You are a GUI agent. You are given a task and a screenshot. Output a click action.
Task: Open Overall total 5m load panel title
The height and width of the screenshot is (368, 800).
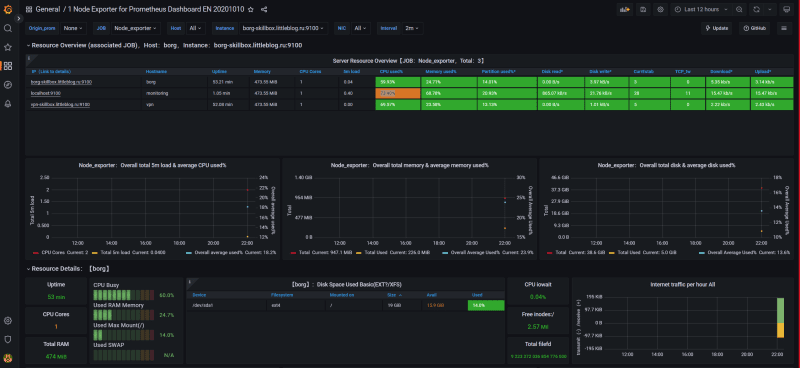(x=153, y=165)
